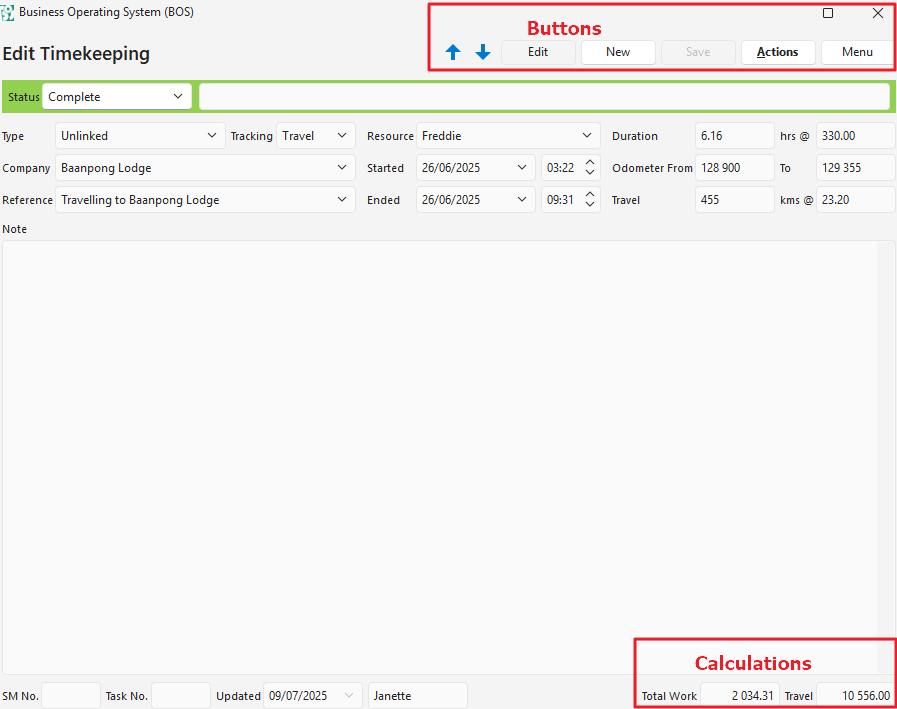The height and width of the screenshot is (709, 897).
Task: Increase the Started time with spinner
Action: click(590, 163)
